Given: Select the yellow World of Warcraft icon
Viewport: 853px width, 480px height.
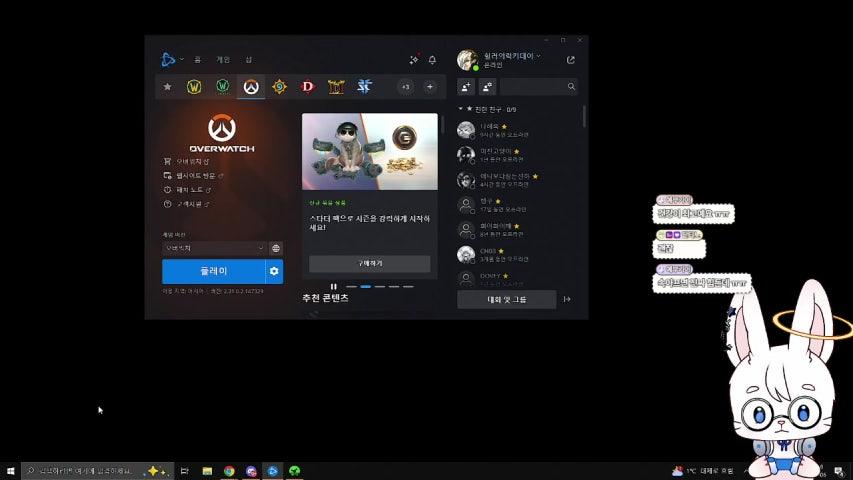Looking at the screenshot, I should 194,87.
